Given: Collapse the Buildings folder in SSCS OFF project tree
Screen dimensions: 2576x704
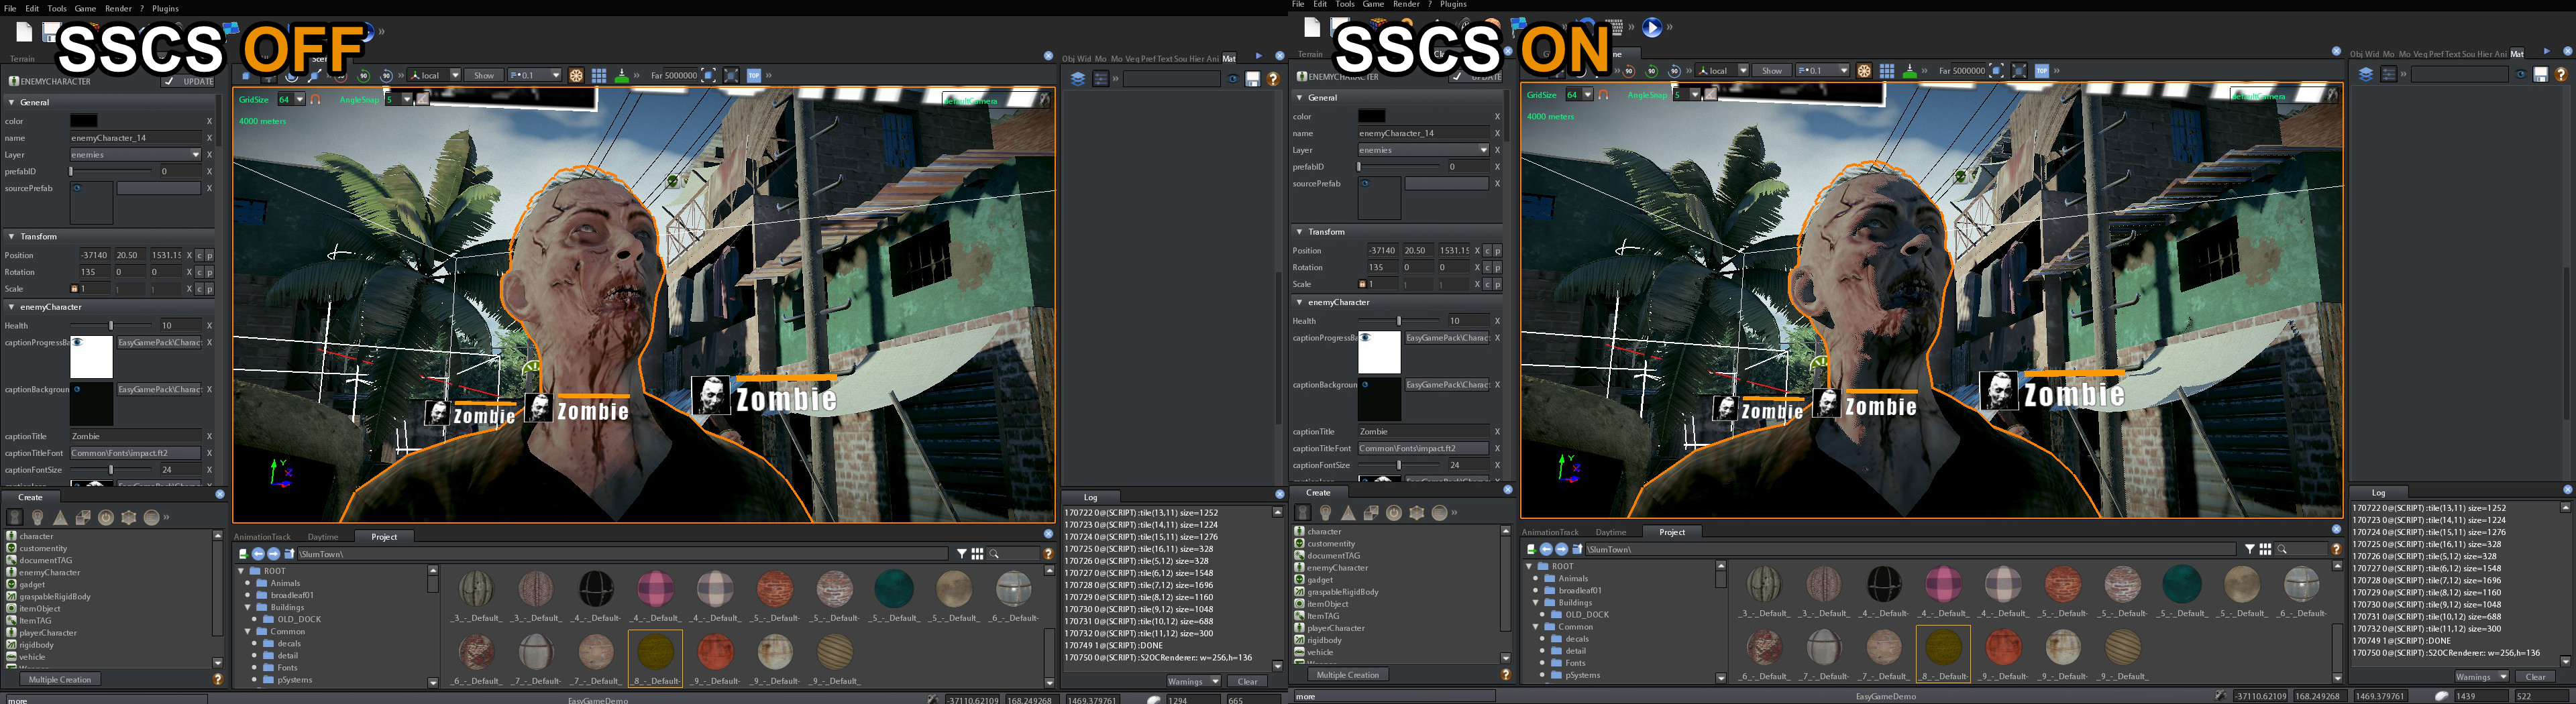Looking at the screenshot, I should click(x=248, y=607).
